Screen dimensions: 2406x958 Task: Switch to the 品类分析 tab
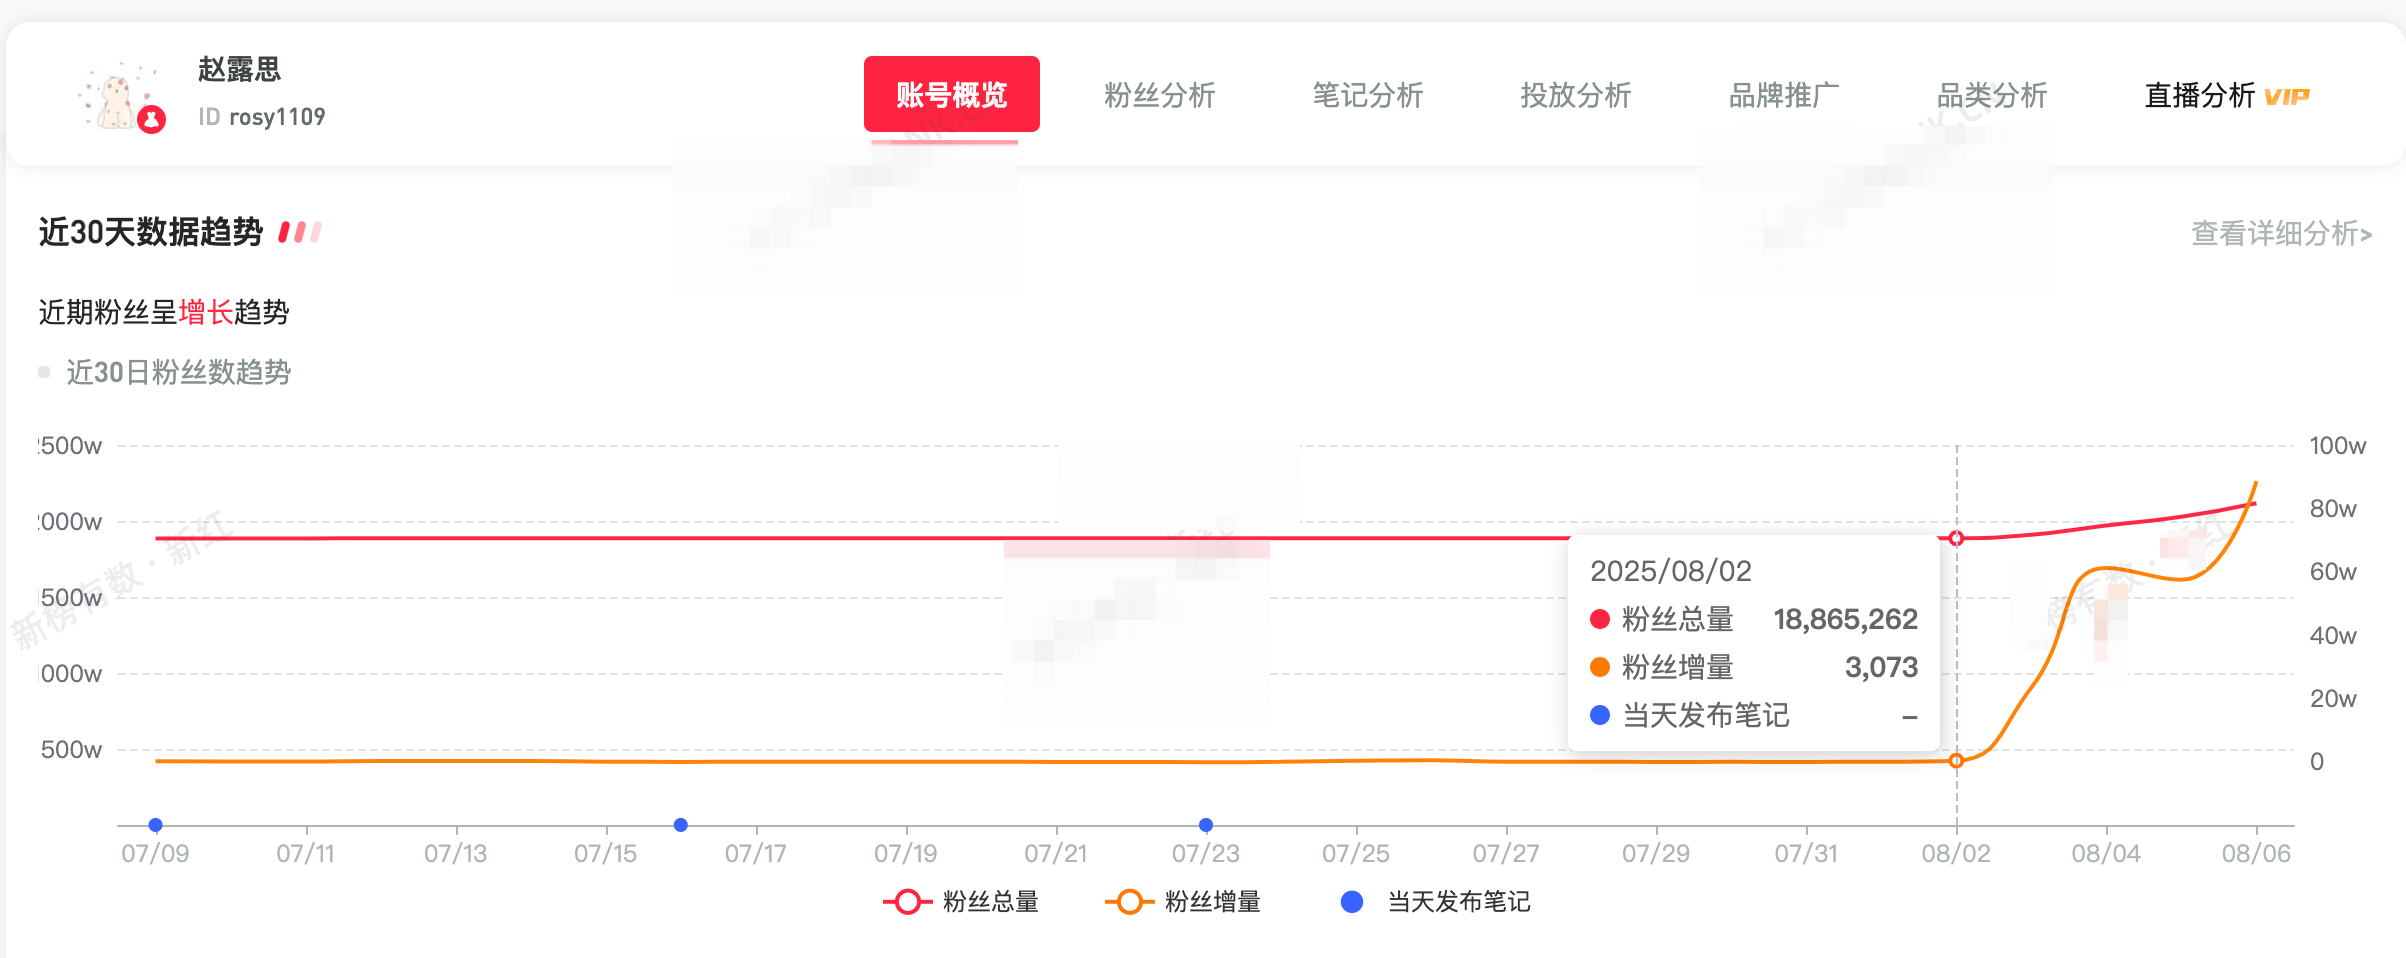[1991, 96]
